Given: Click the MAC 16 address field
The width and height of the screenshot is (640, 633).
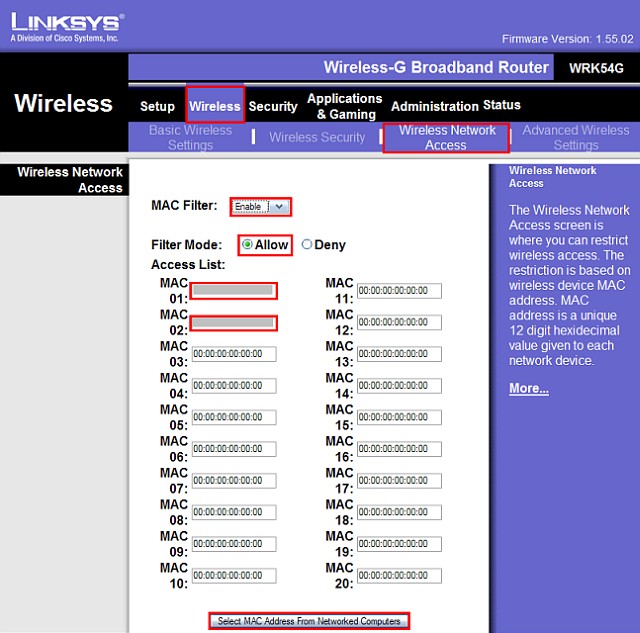Looking at the screenshot, I should point(399,449).
